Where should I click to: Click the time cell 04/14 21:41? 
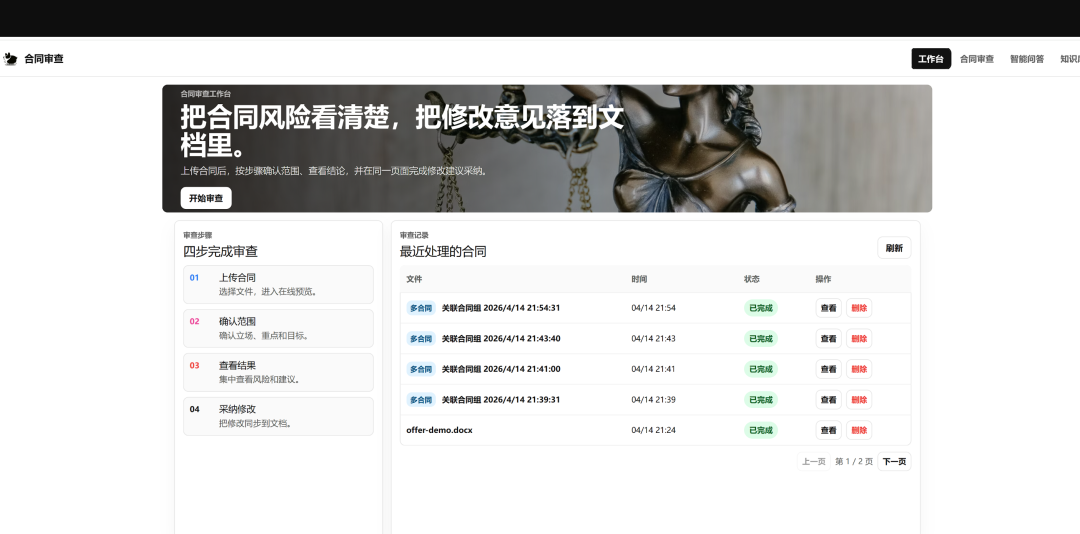(653, 369)
